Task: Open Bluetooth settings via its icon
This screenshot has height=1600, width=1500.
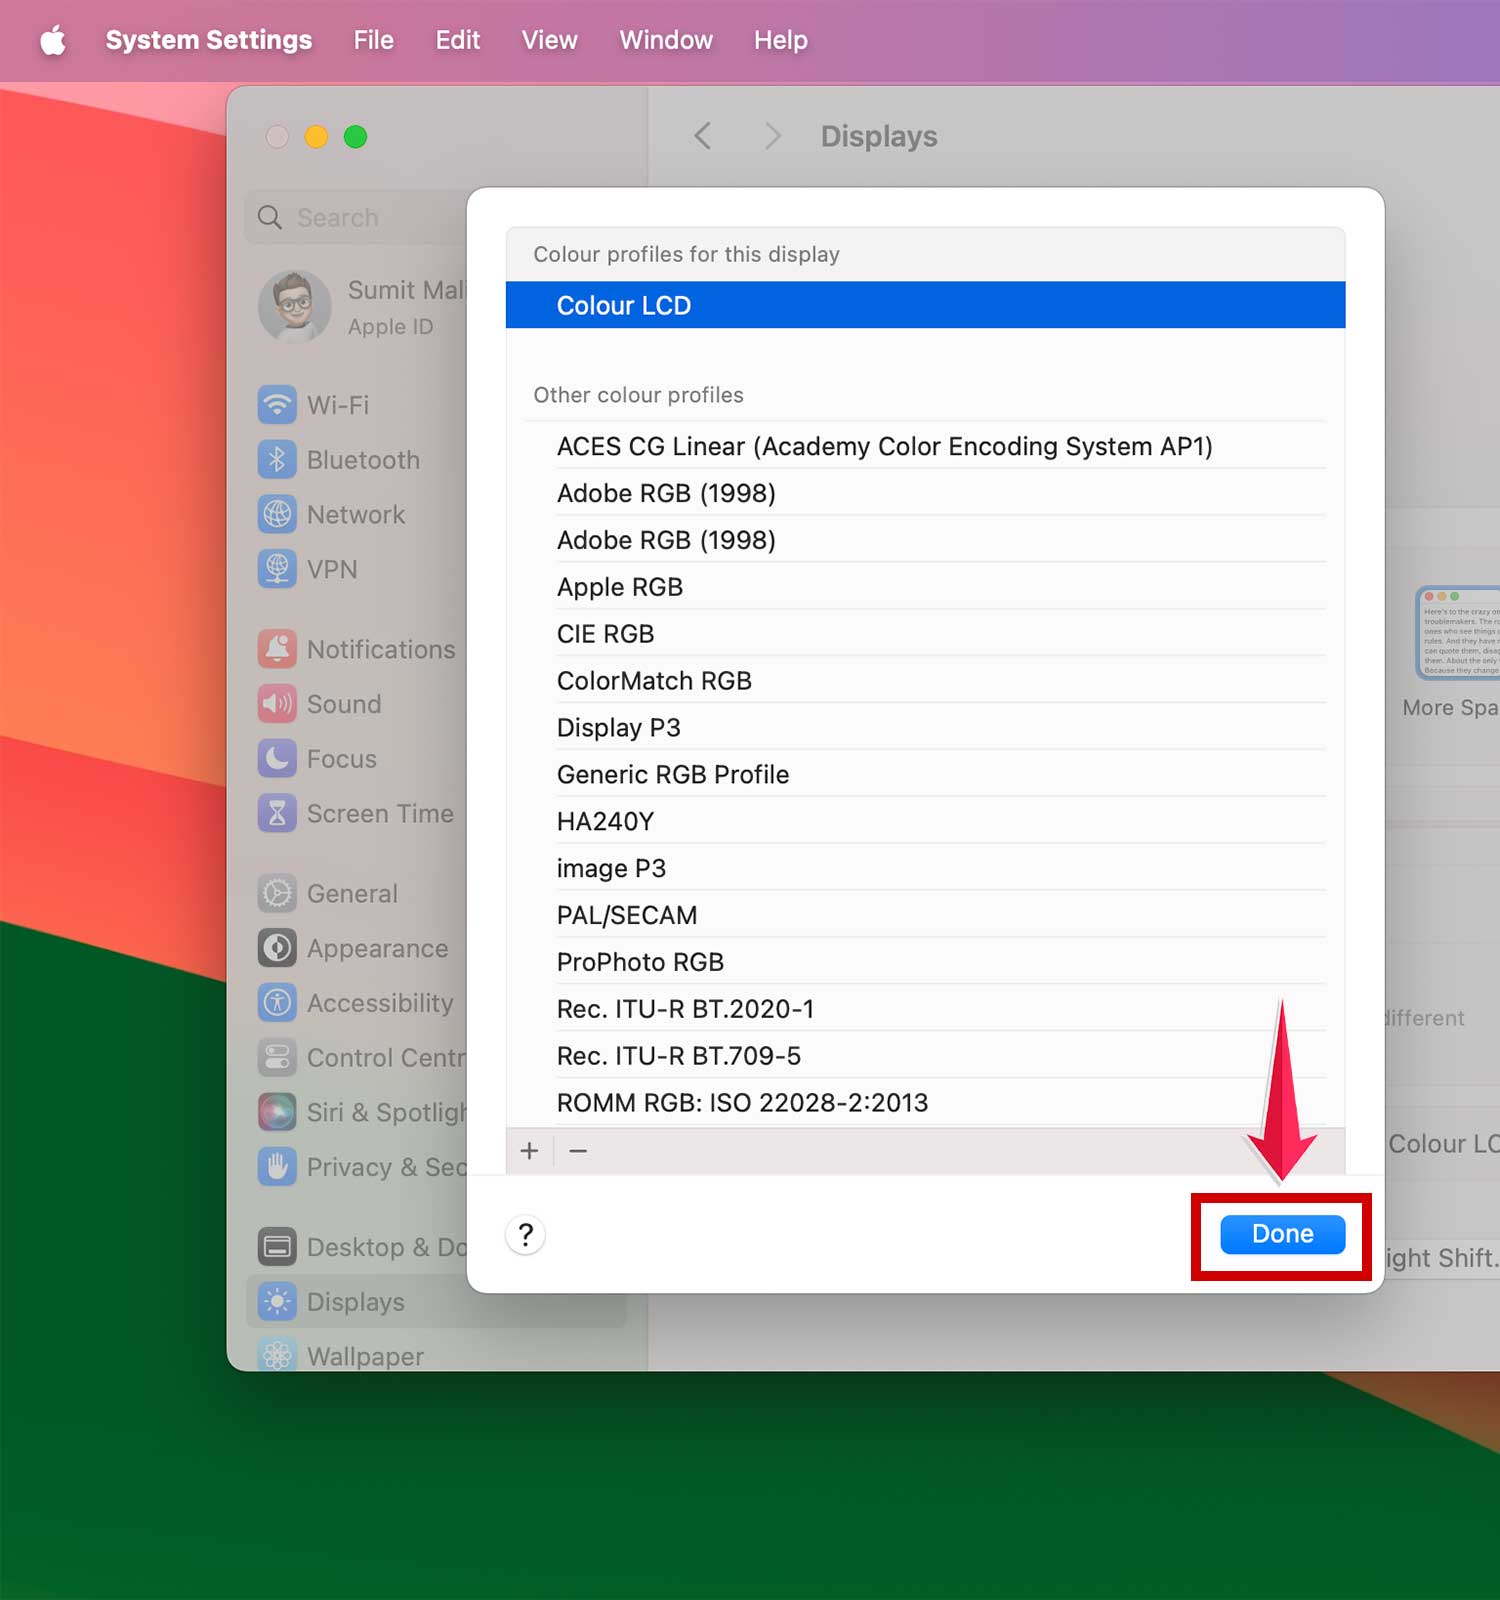Action: [x=277, y=460]
